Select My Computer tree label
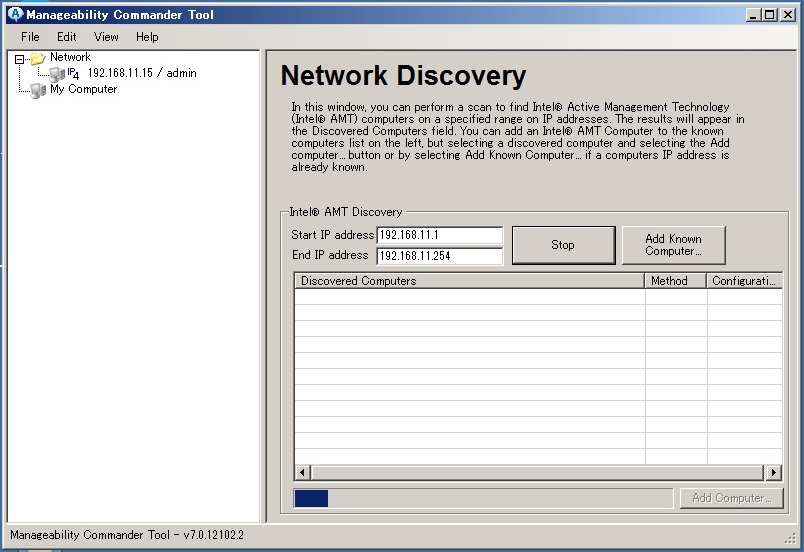The height and width of the screenshot is (552, 804). click(x=84, y=89)
